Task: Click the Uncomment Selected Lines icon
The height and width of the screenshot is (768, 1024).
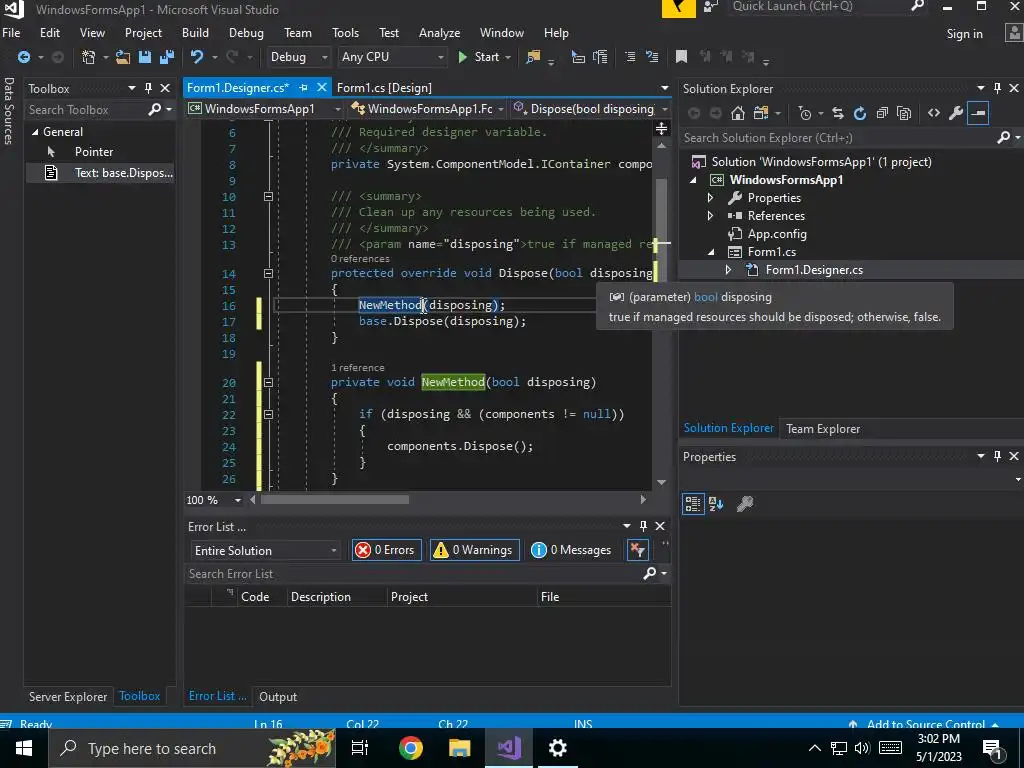Action: pyautogui.click(x=652, y=57)
